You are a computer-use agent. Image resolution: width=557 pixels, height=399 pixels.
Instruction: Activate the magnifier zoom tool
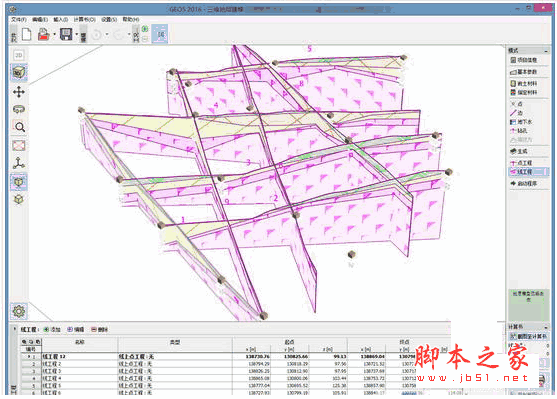[19, 127]
